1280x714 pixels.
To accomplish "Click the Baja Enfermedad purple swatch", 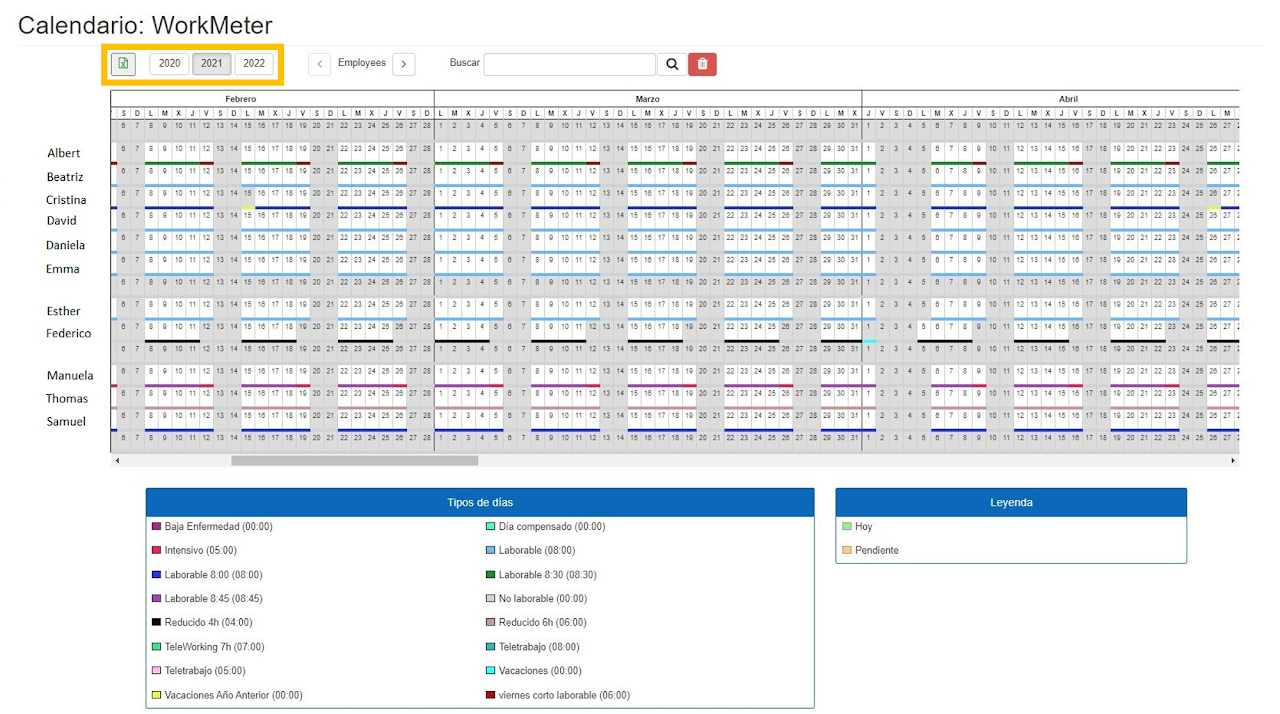I will tap(156, 527).
